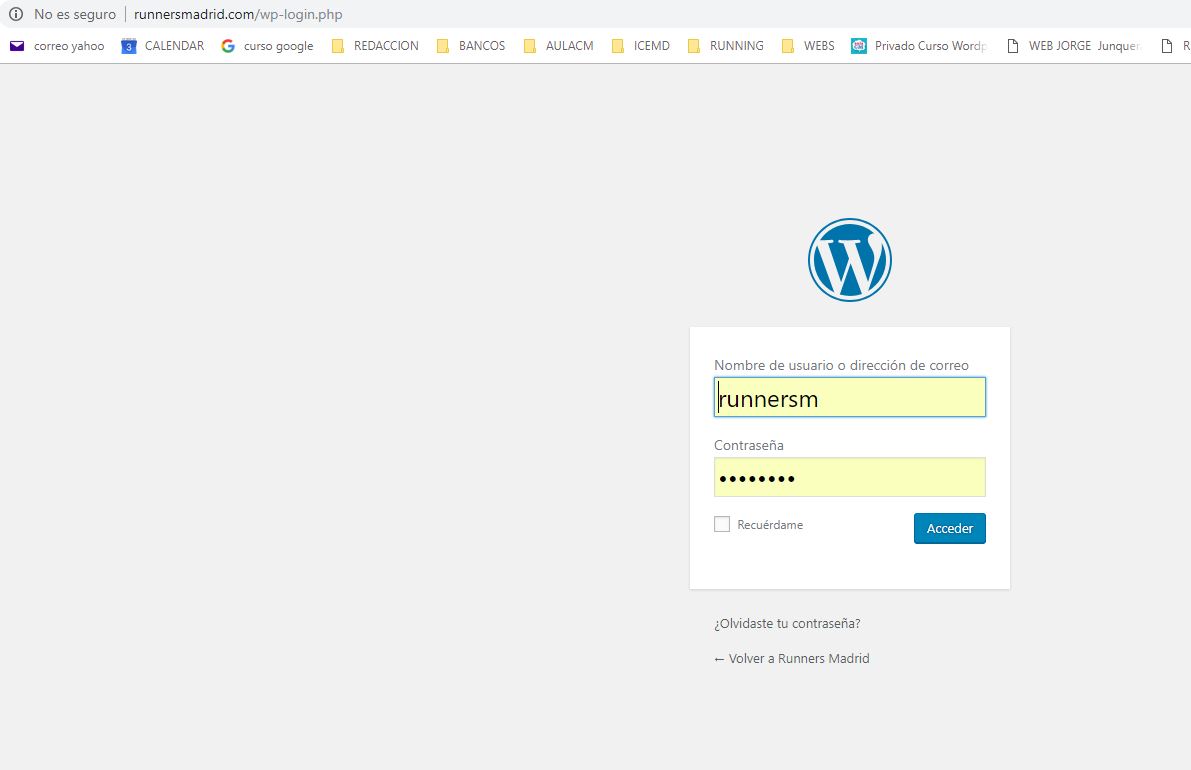Focus the username field containing runnersm

[x=849, y=397]
